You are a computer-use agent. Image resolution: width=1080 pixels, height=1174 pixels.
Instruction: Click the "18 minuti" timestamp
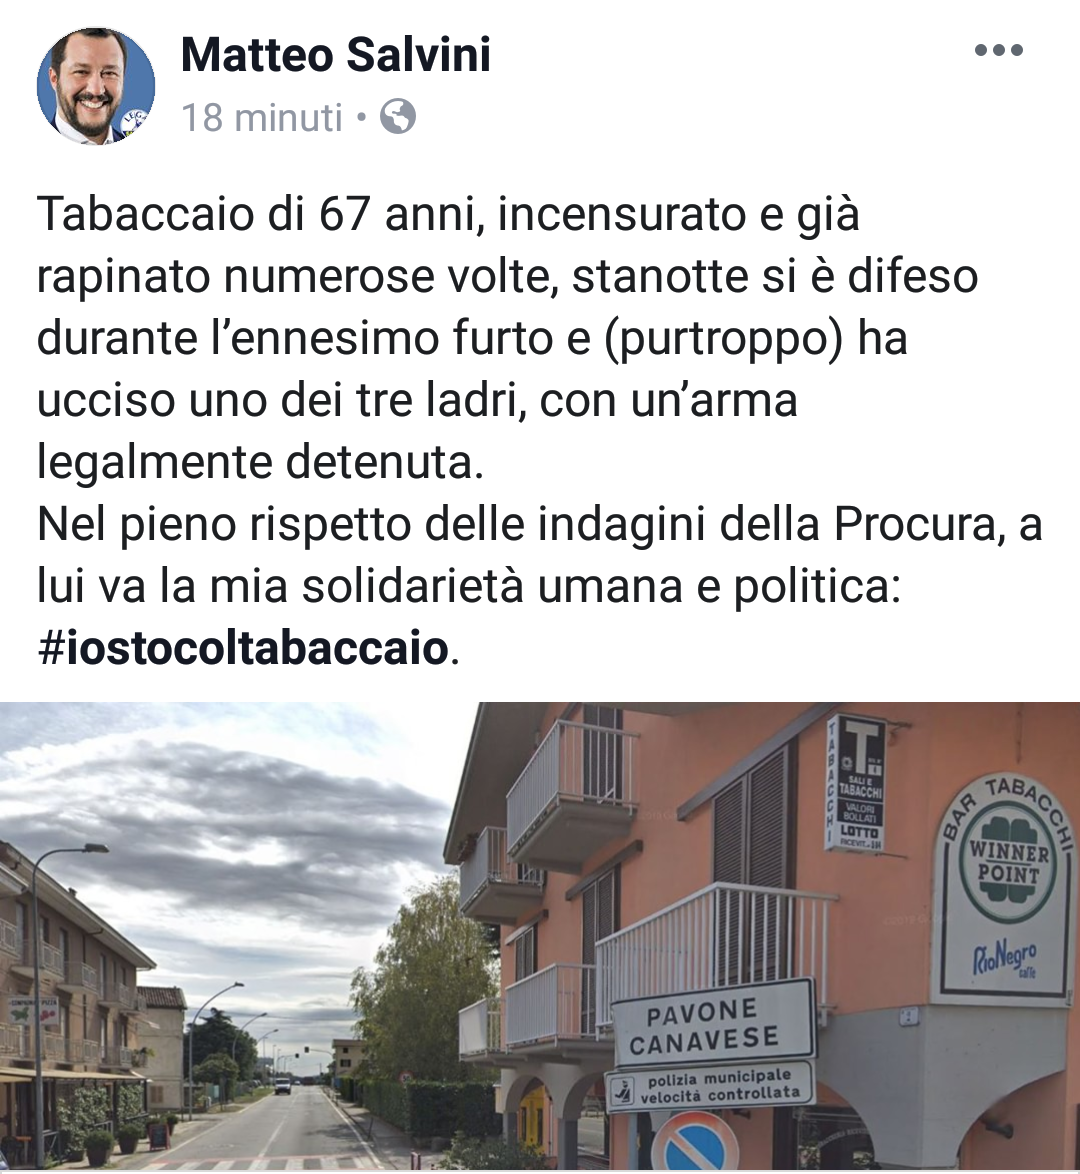pos(261,118)
